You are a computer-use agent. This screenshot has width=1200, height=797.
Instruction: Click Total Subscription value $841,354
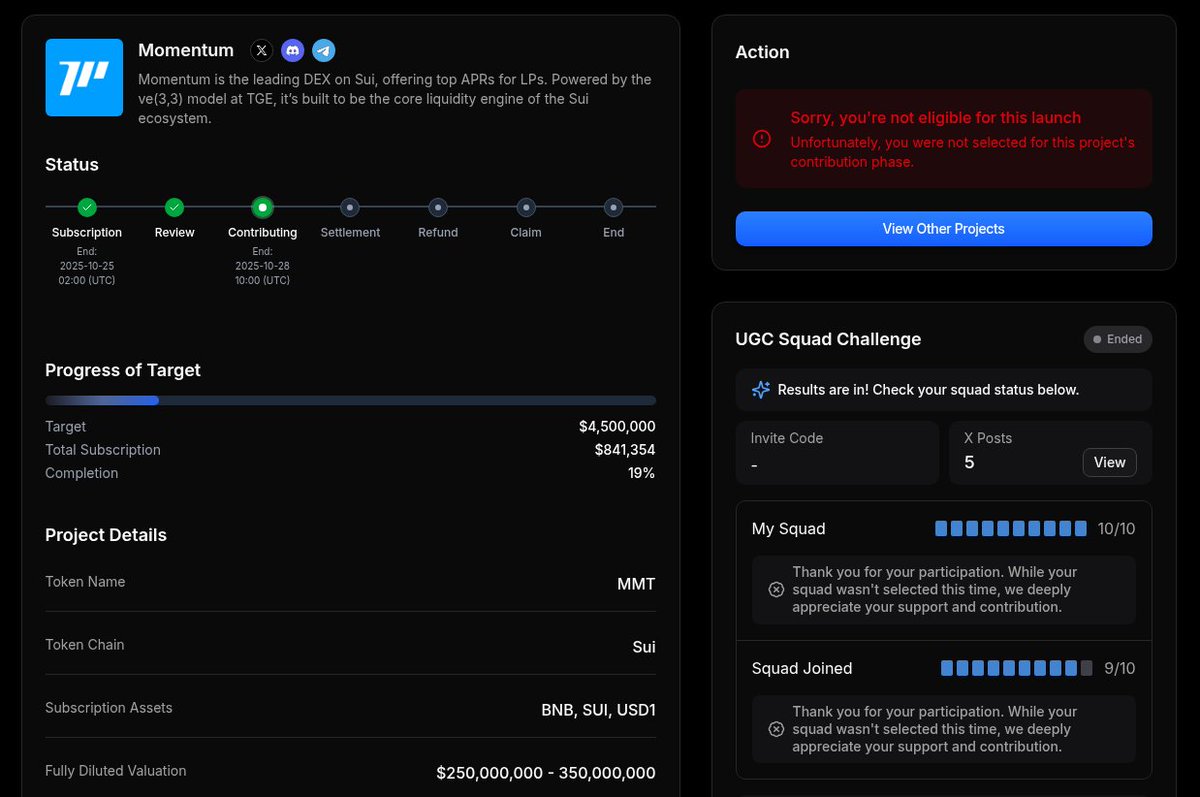(625, 450)
